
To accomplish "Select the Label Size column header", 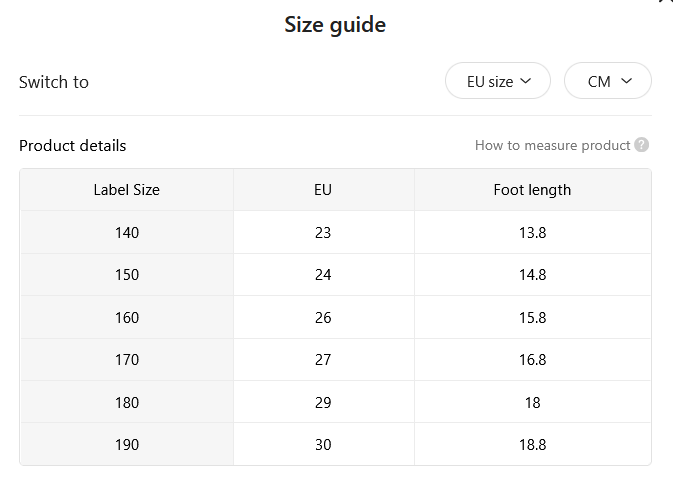I will 127,190.
